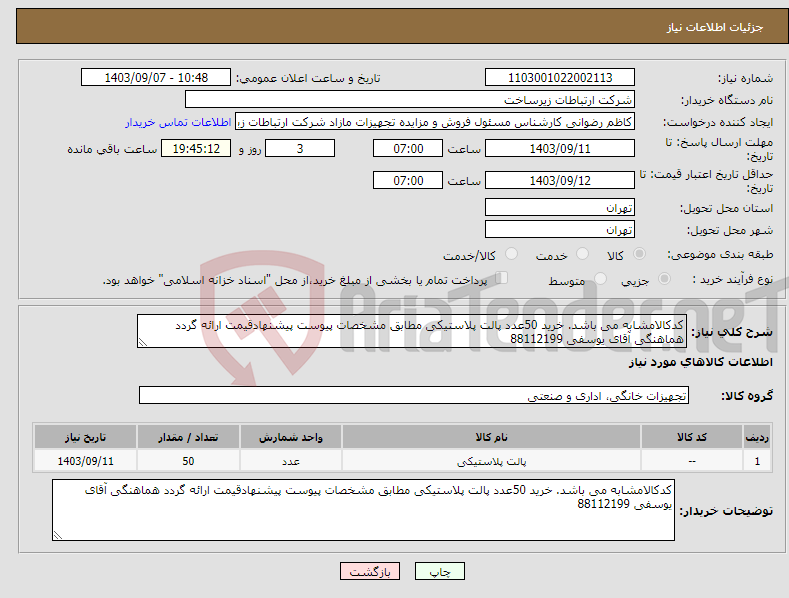The image size is (789, 598).
Task: Click the ردیف column header
Action: pyautogui.click(x=757, y=437)
